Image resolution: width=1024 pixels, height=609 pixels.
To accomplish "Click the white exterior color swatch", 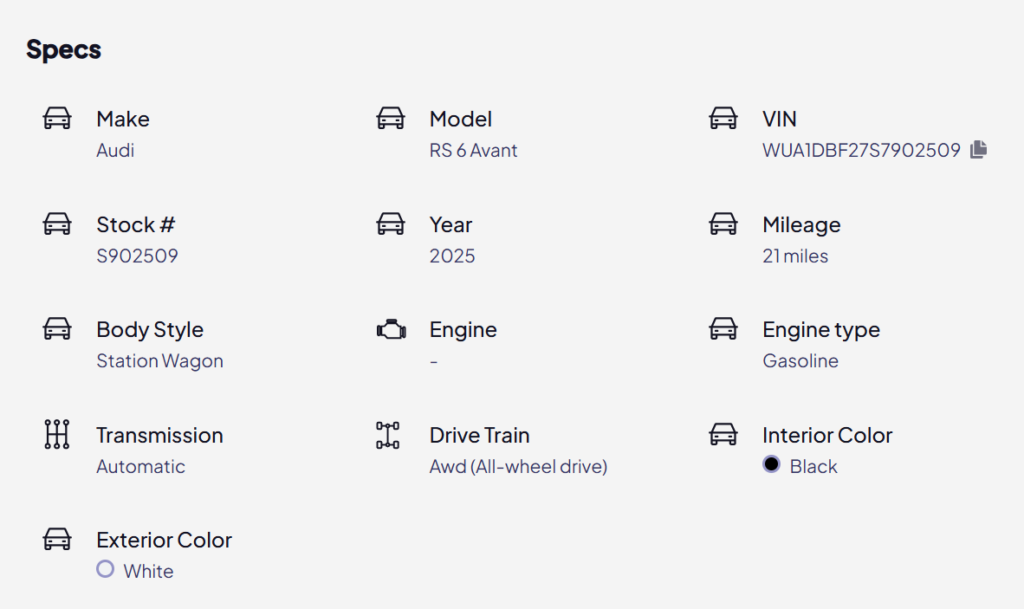I will pyautogui.click(x=105, y=569).
